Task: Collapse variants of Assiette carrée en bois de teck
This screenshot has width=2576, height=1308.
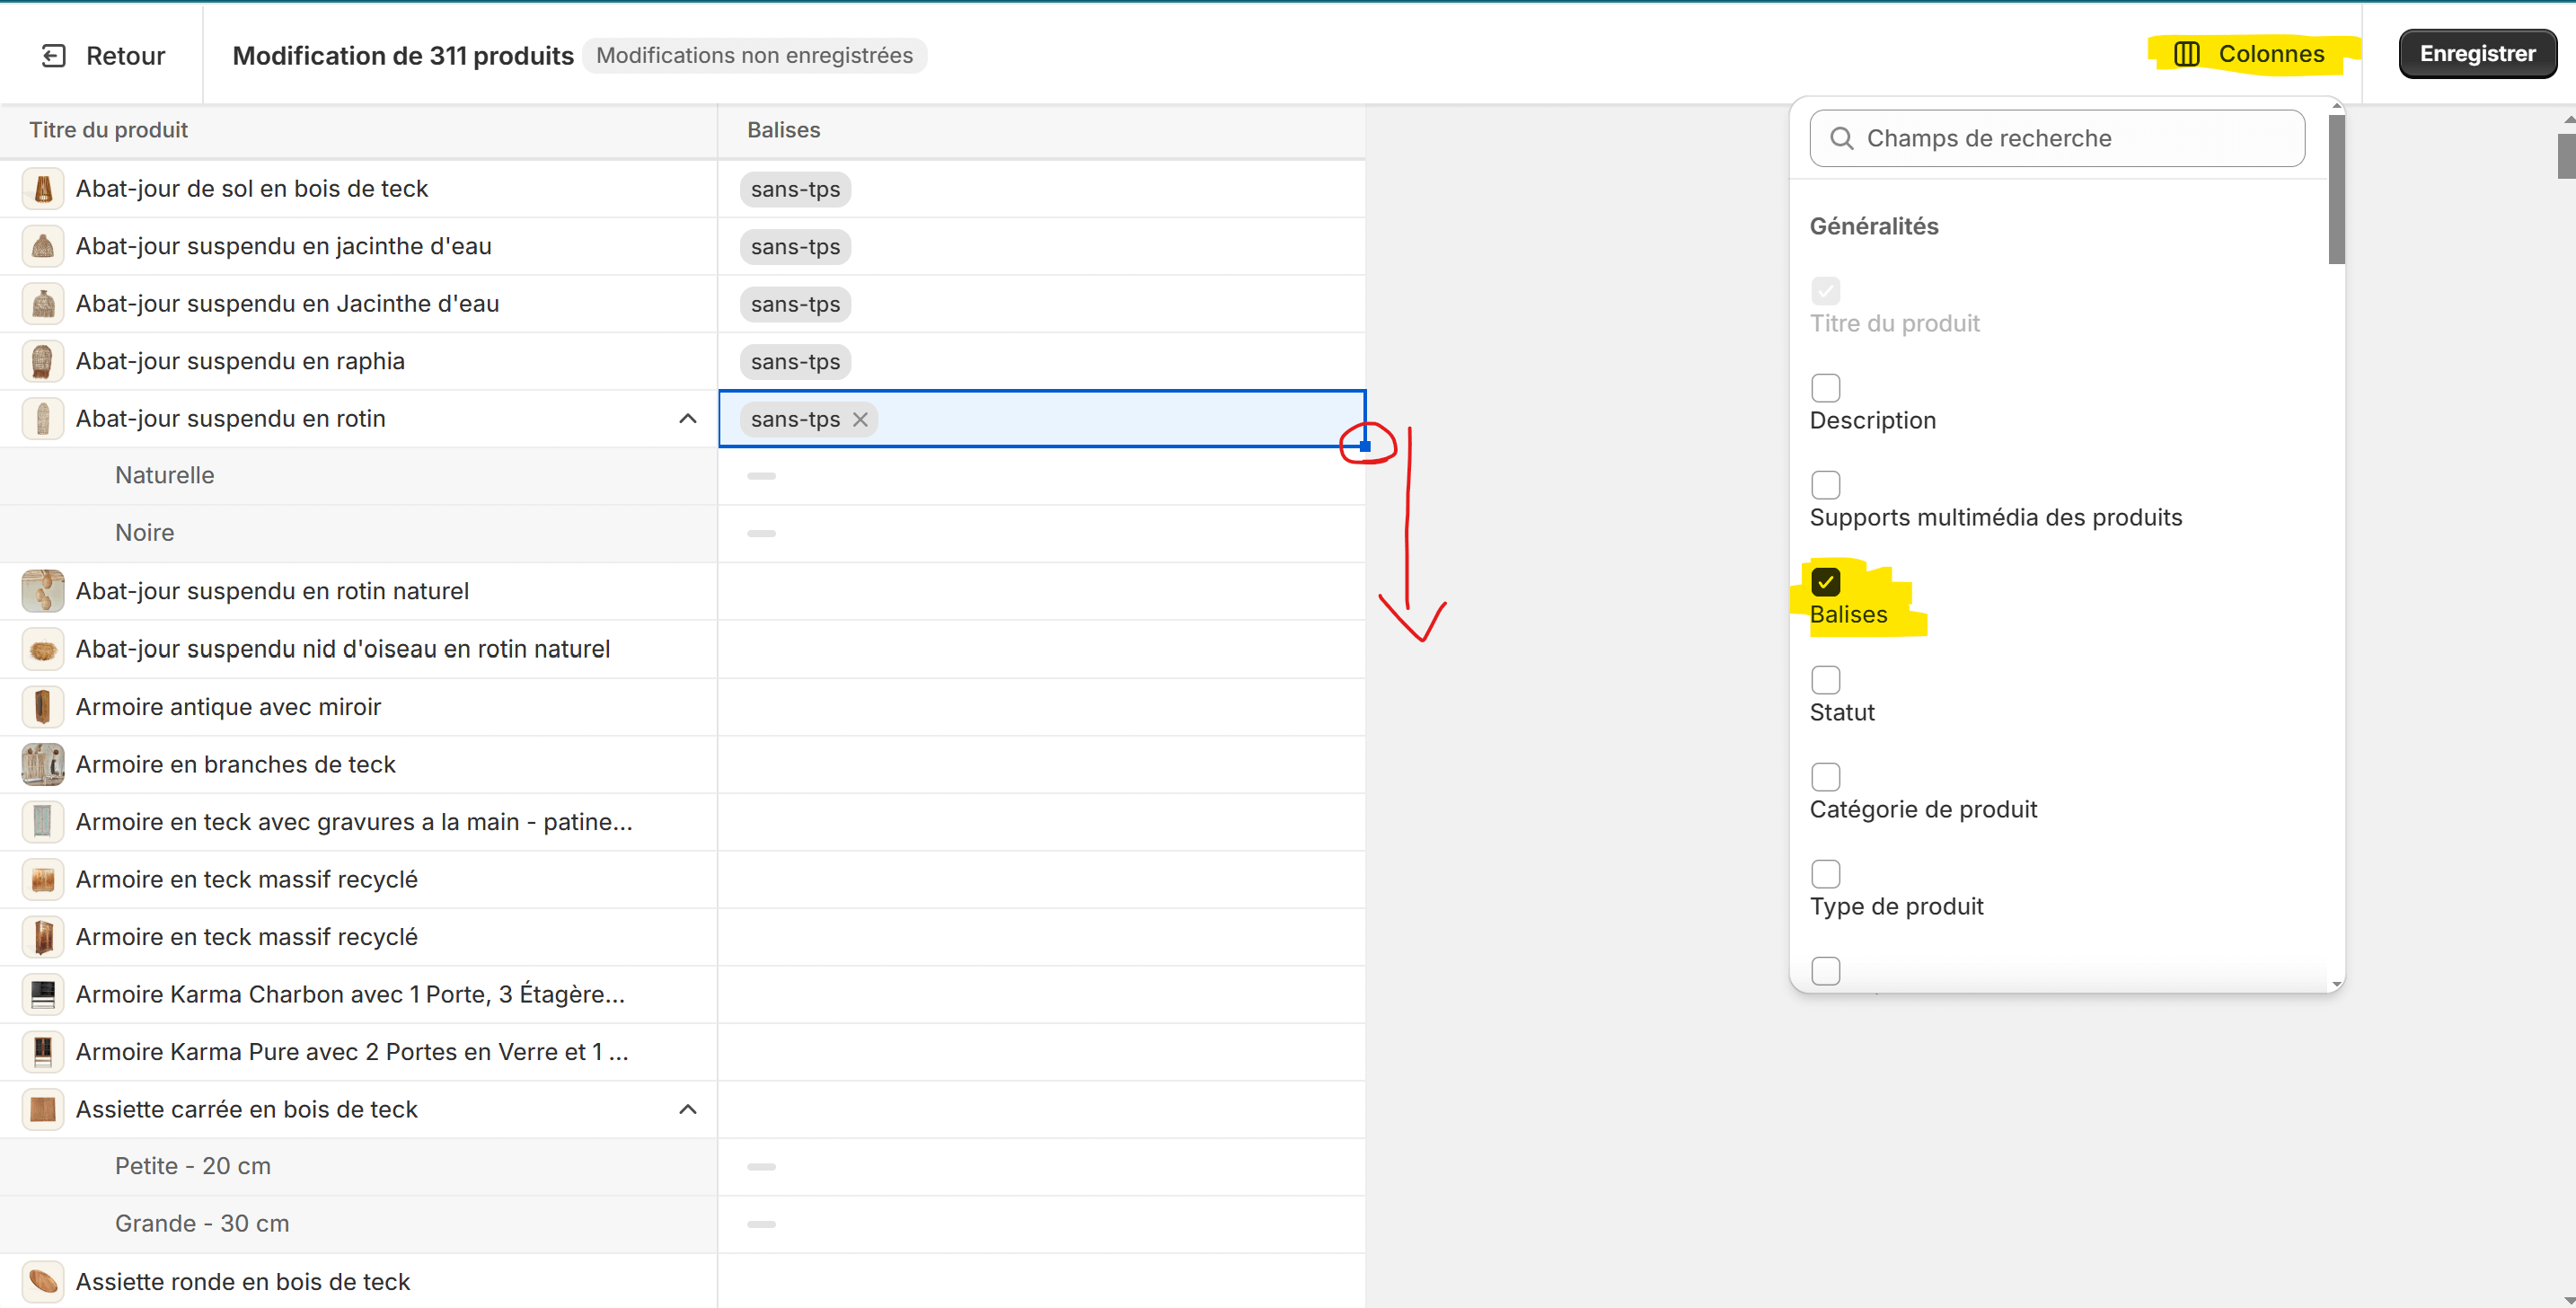Action: pos(688,1109)
